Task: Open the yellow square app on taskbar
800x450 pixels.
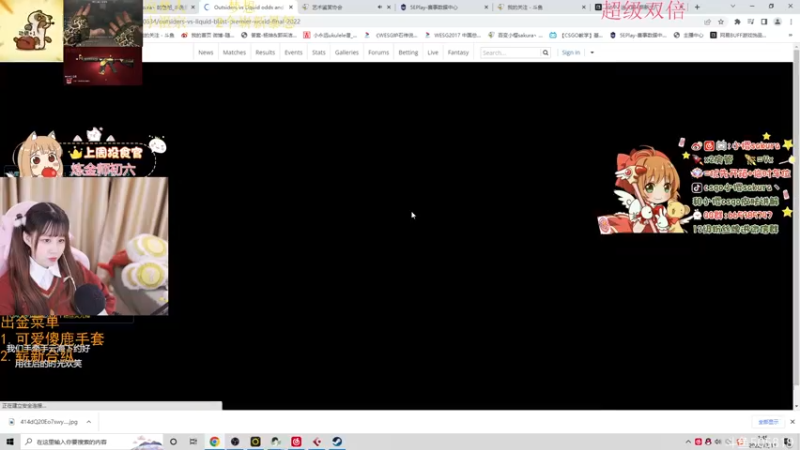Action: coord(255,441)
